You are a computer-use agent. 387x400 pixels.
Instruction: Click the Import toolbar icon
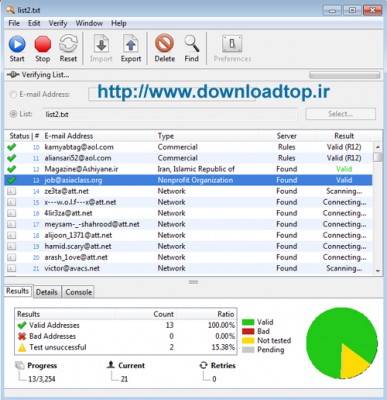(101, 44)
